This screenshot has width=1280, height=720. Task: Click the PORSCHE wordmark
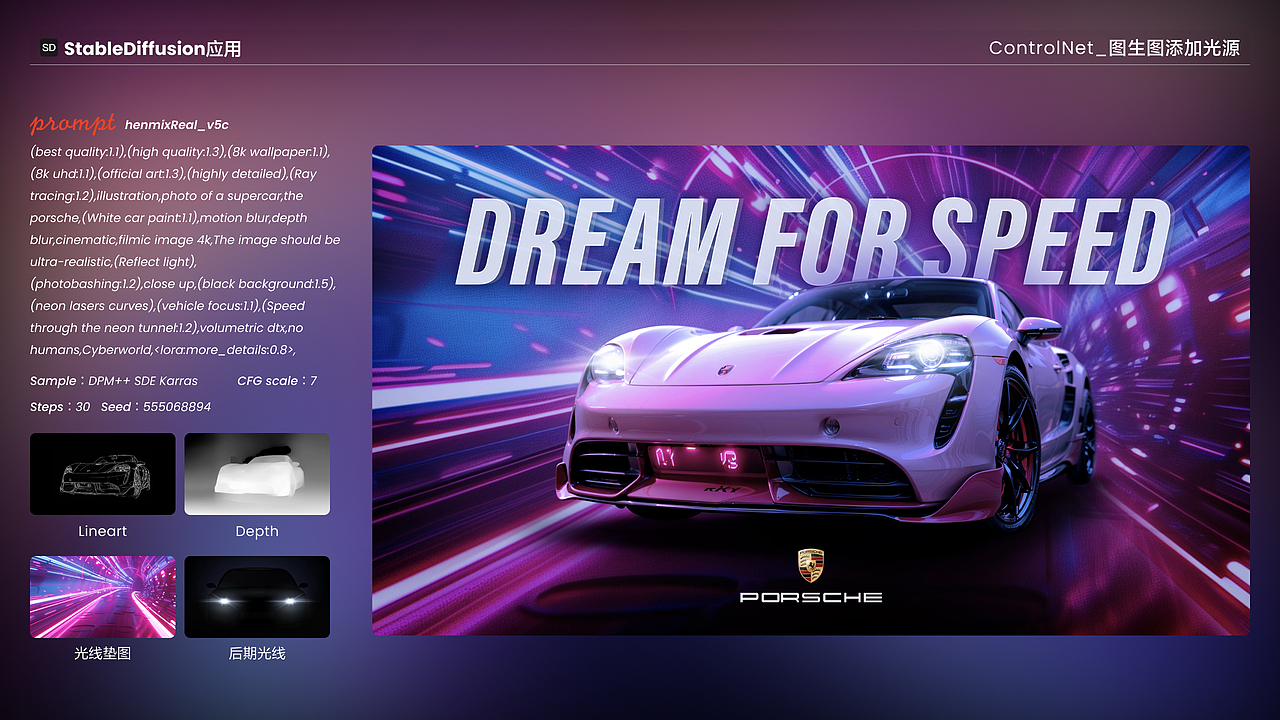click(811, 597)
